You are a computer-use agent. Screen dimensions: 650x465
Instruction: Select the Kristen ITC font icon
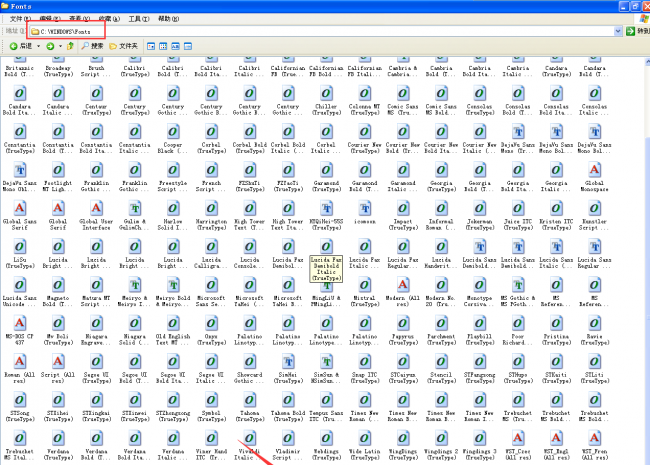(x=556, y=208)
